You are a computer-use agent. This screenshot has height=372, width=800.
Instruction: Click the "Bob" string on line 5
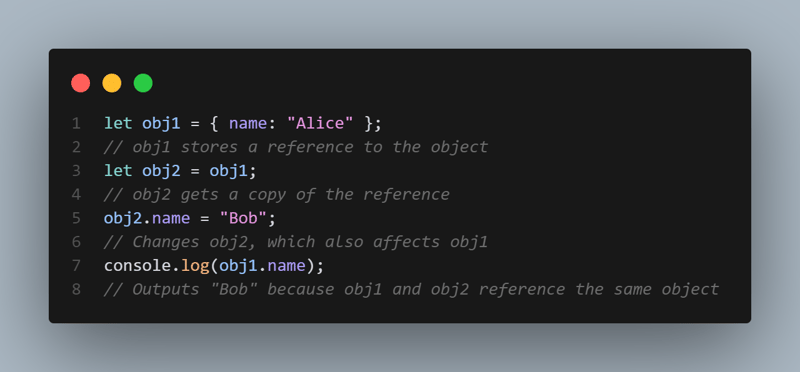click(243, 218)
